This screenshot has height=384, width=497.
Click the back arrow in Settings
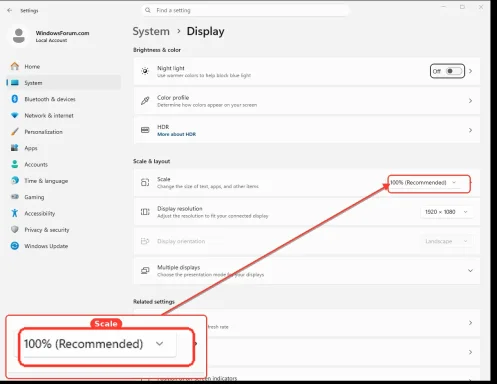9,10
